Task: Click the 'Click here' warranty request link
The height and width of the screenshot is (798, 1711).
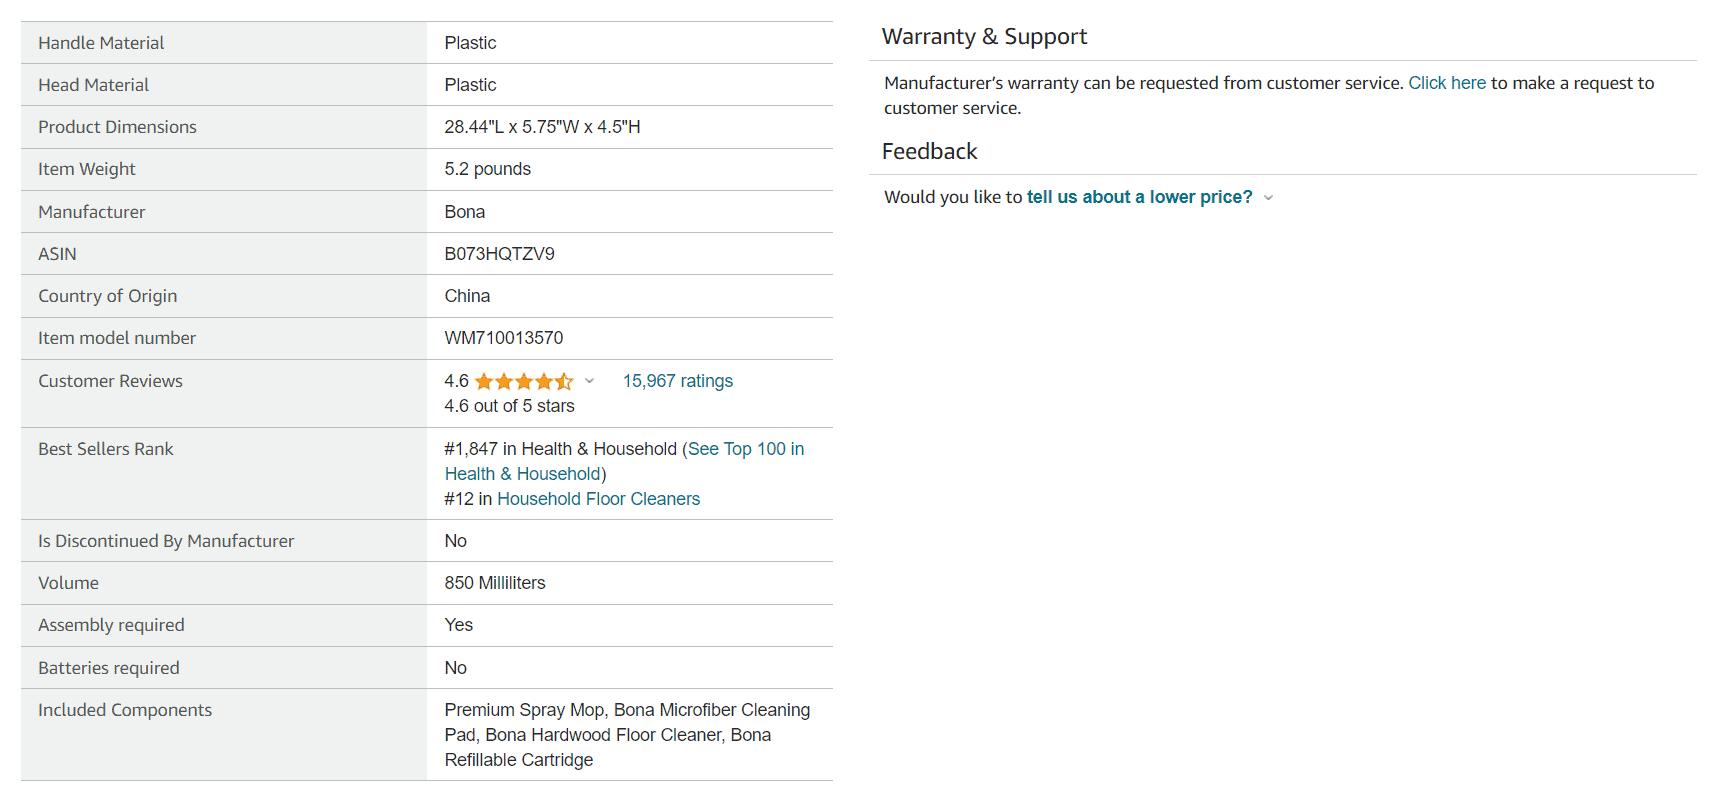Action: (1446, 83)
